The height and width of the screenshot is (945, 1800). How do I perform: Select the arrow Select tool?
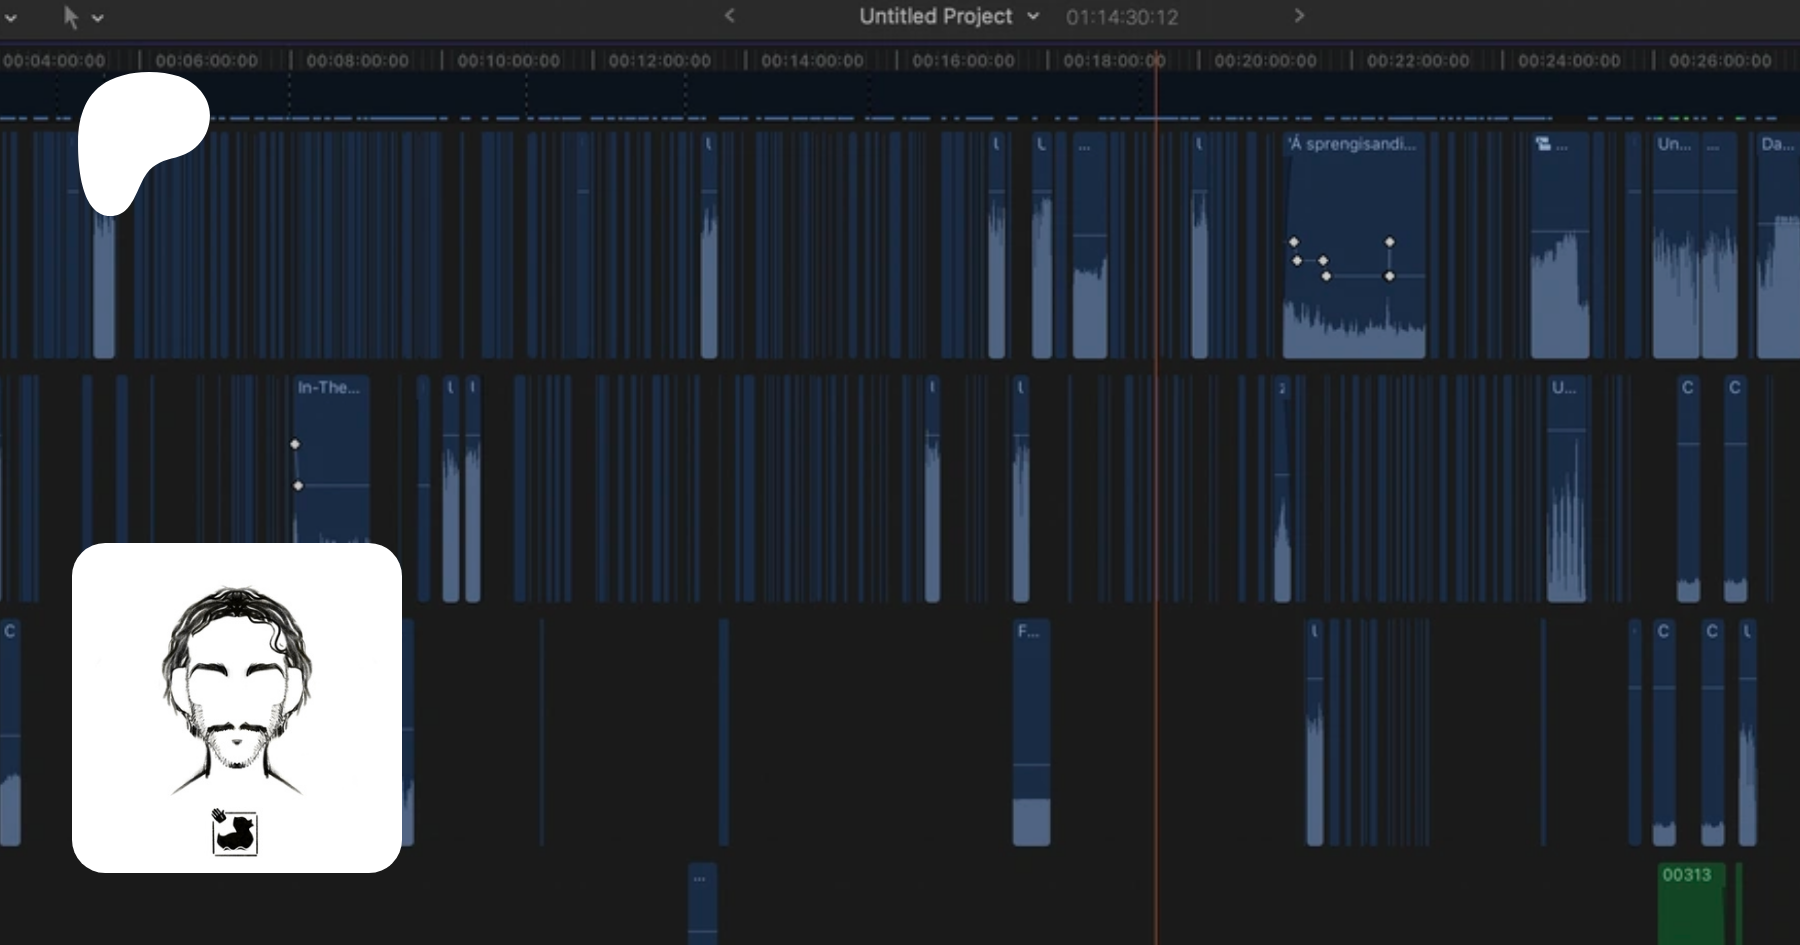pos(70,17)
